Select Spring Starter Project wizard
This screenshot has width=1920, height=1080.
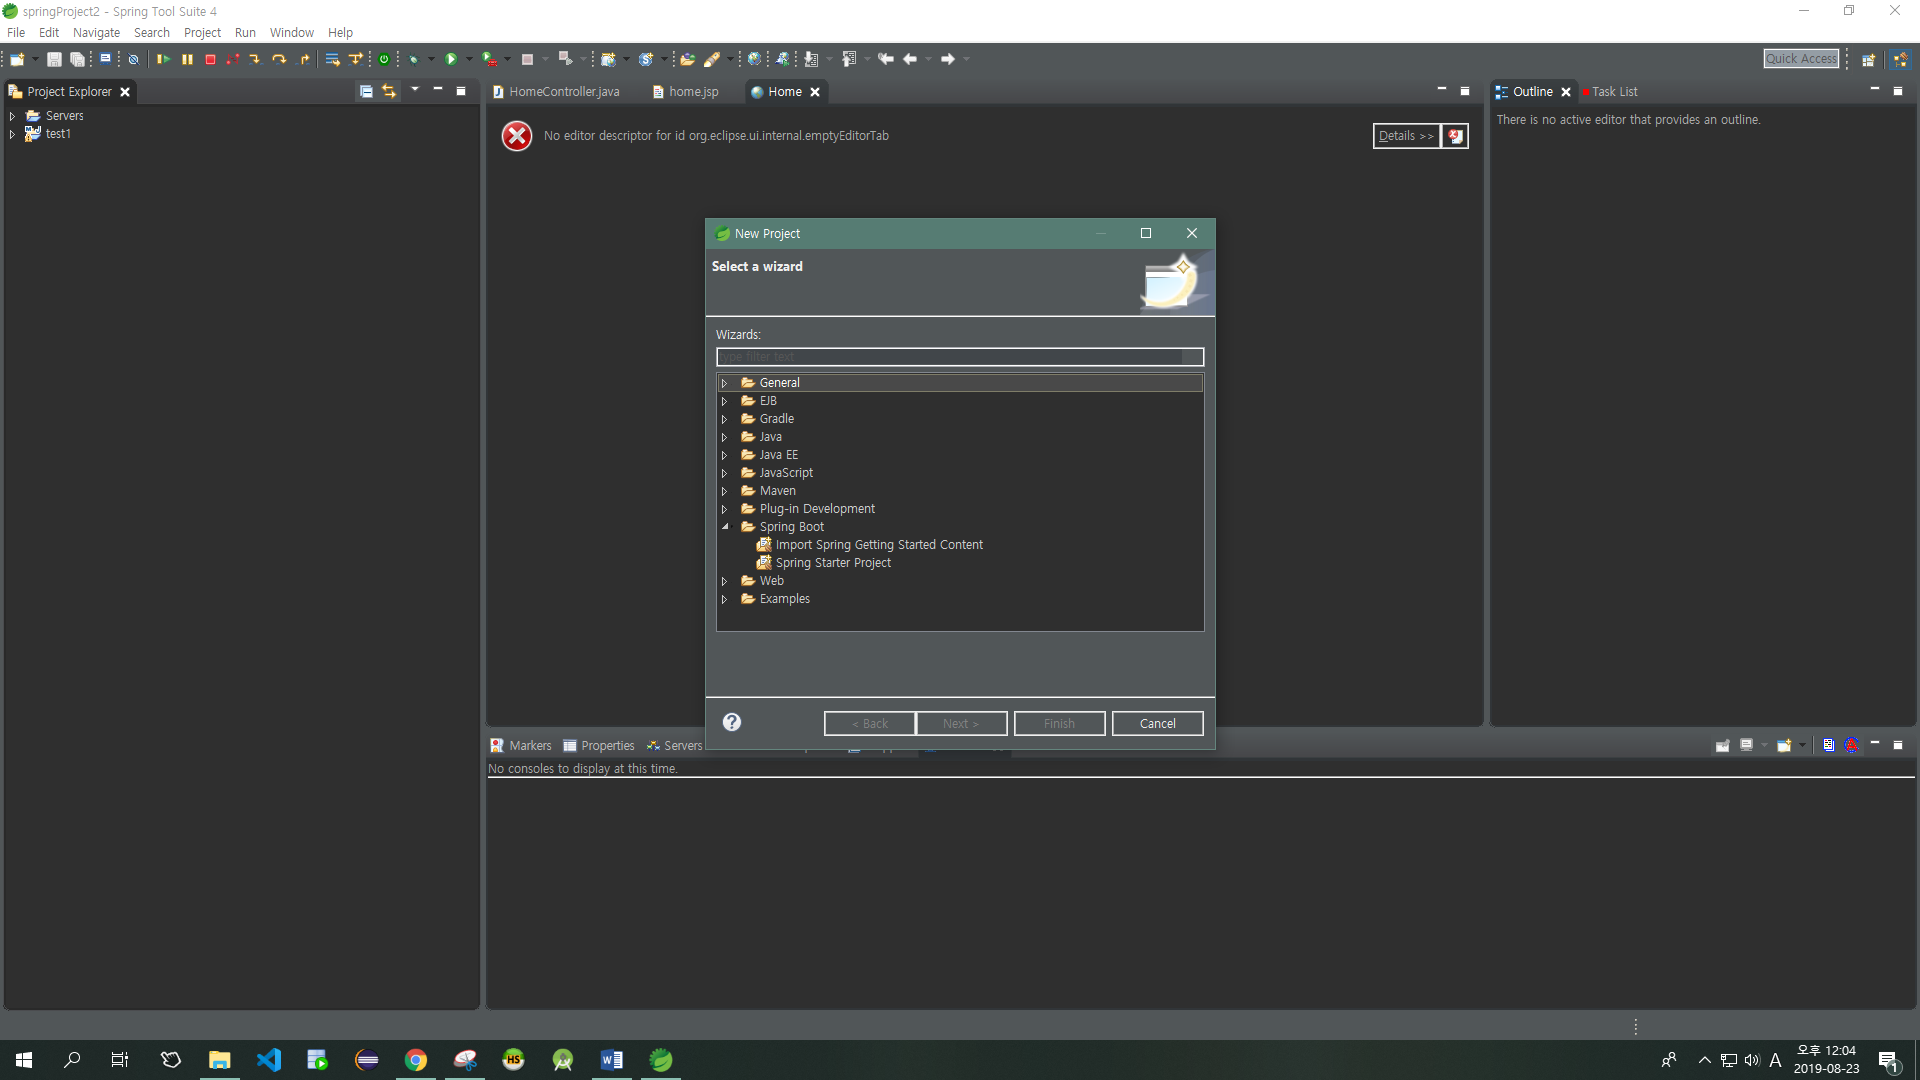tap(832, 563)
